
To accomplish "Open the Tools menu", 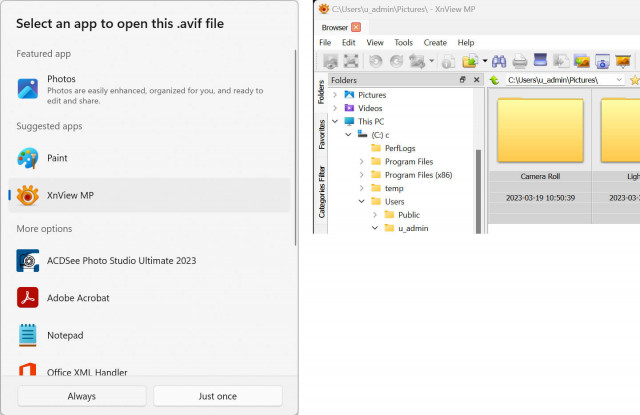I will [x=403, y=42].
